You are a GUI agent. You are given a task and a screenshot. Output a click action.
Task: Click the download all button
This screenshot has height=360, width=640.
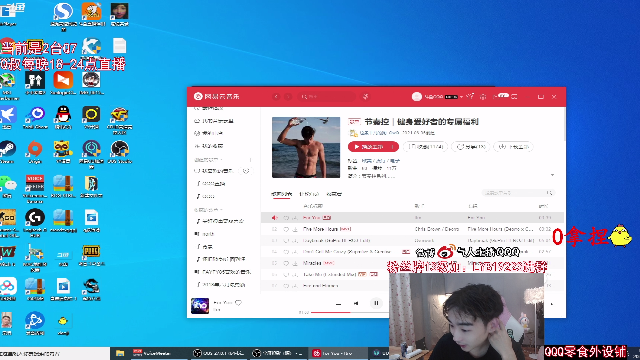[x=513, y=147]
